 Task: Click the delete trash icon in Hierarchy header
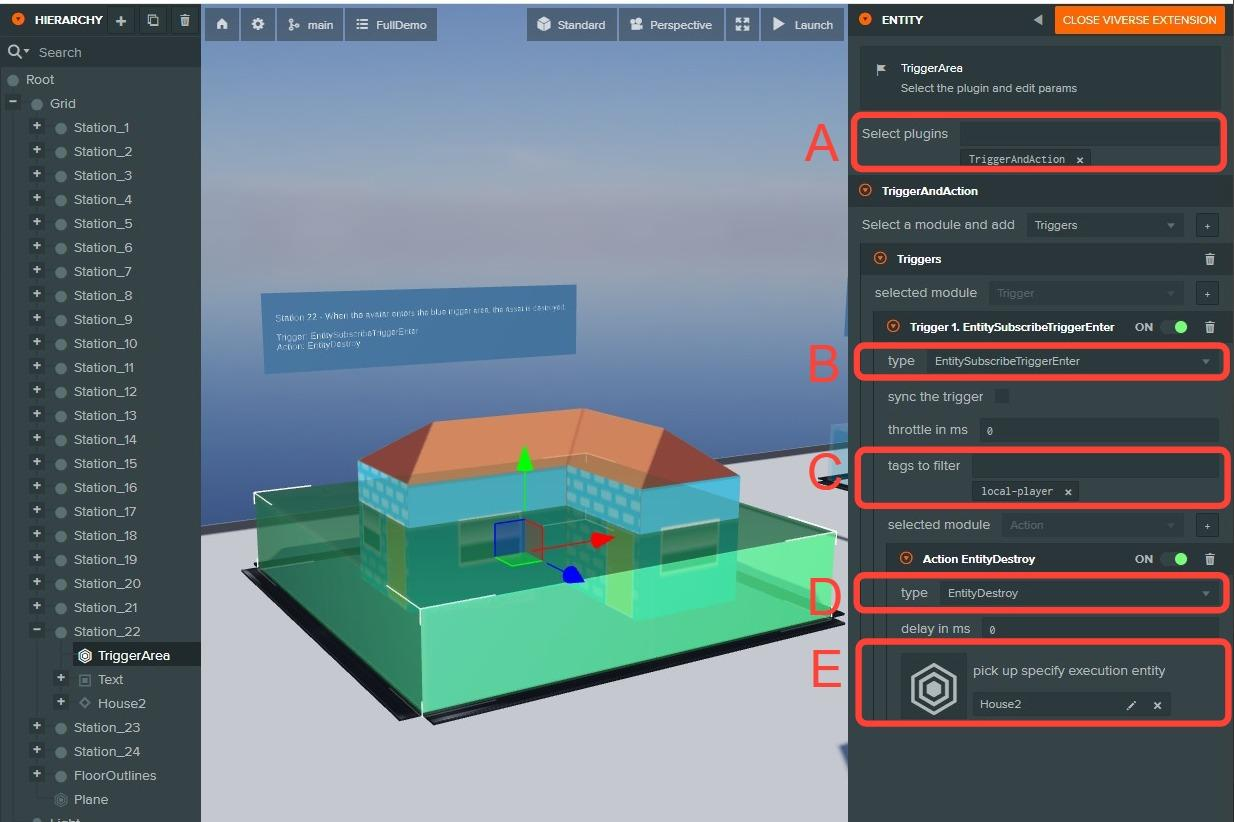pos(184,20)
